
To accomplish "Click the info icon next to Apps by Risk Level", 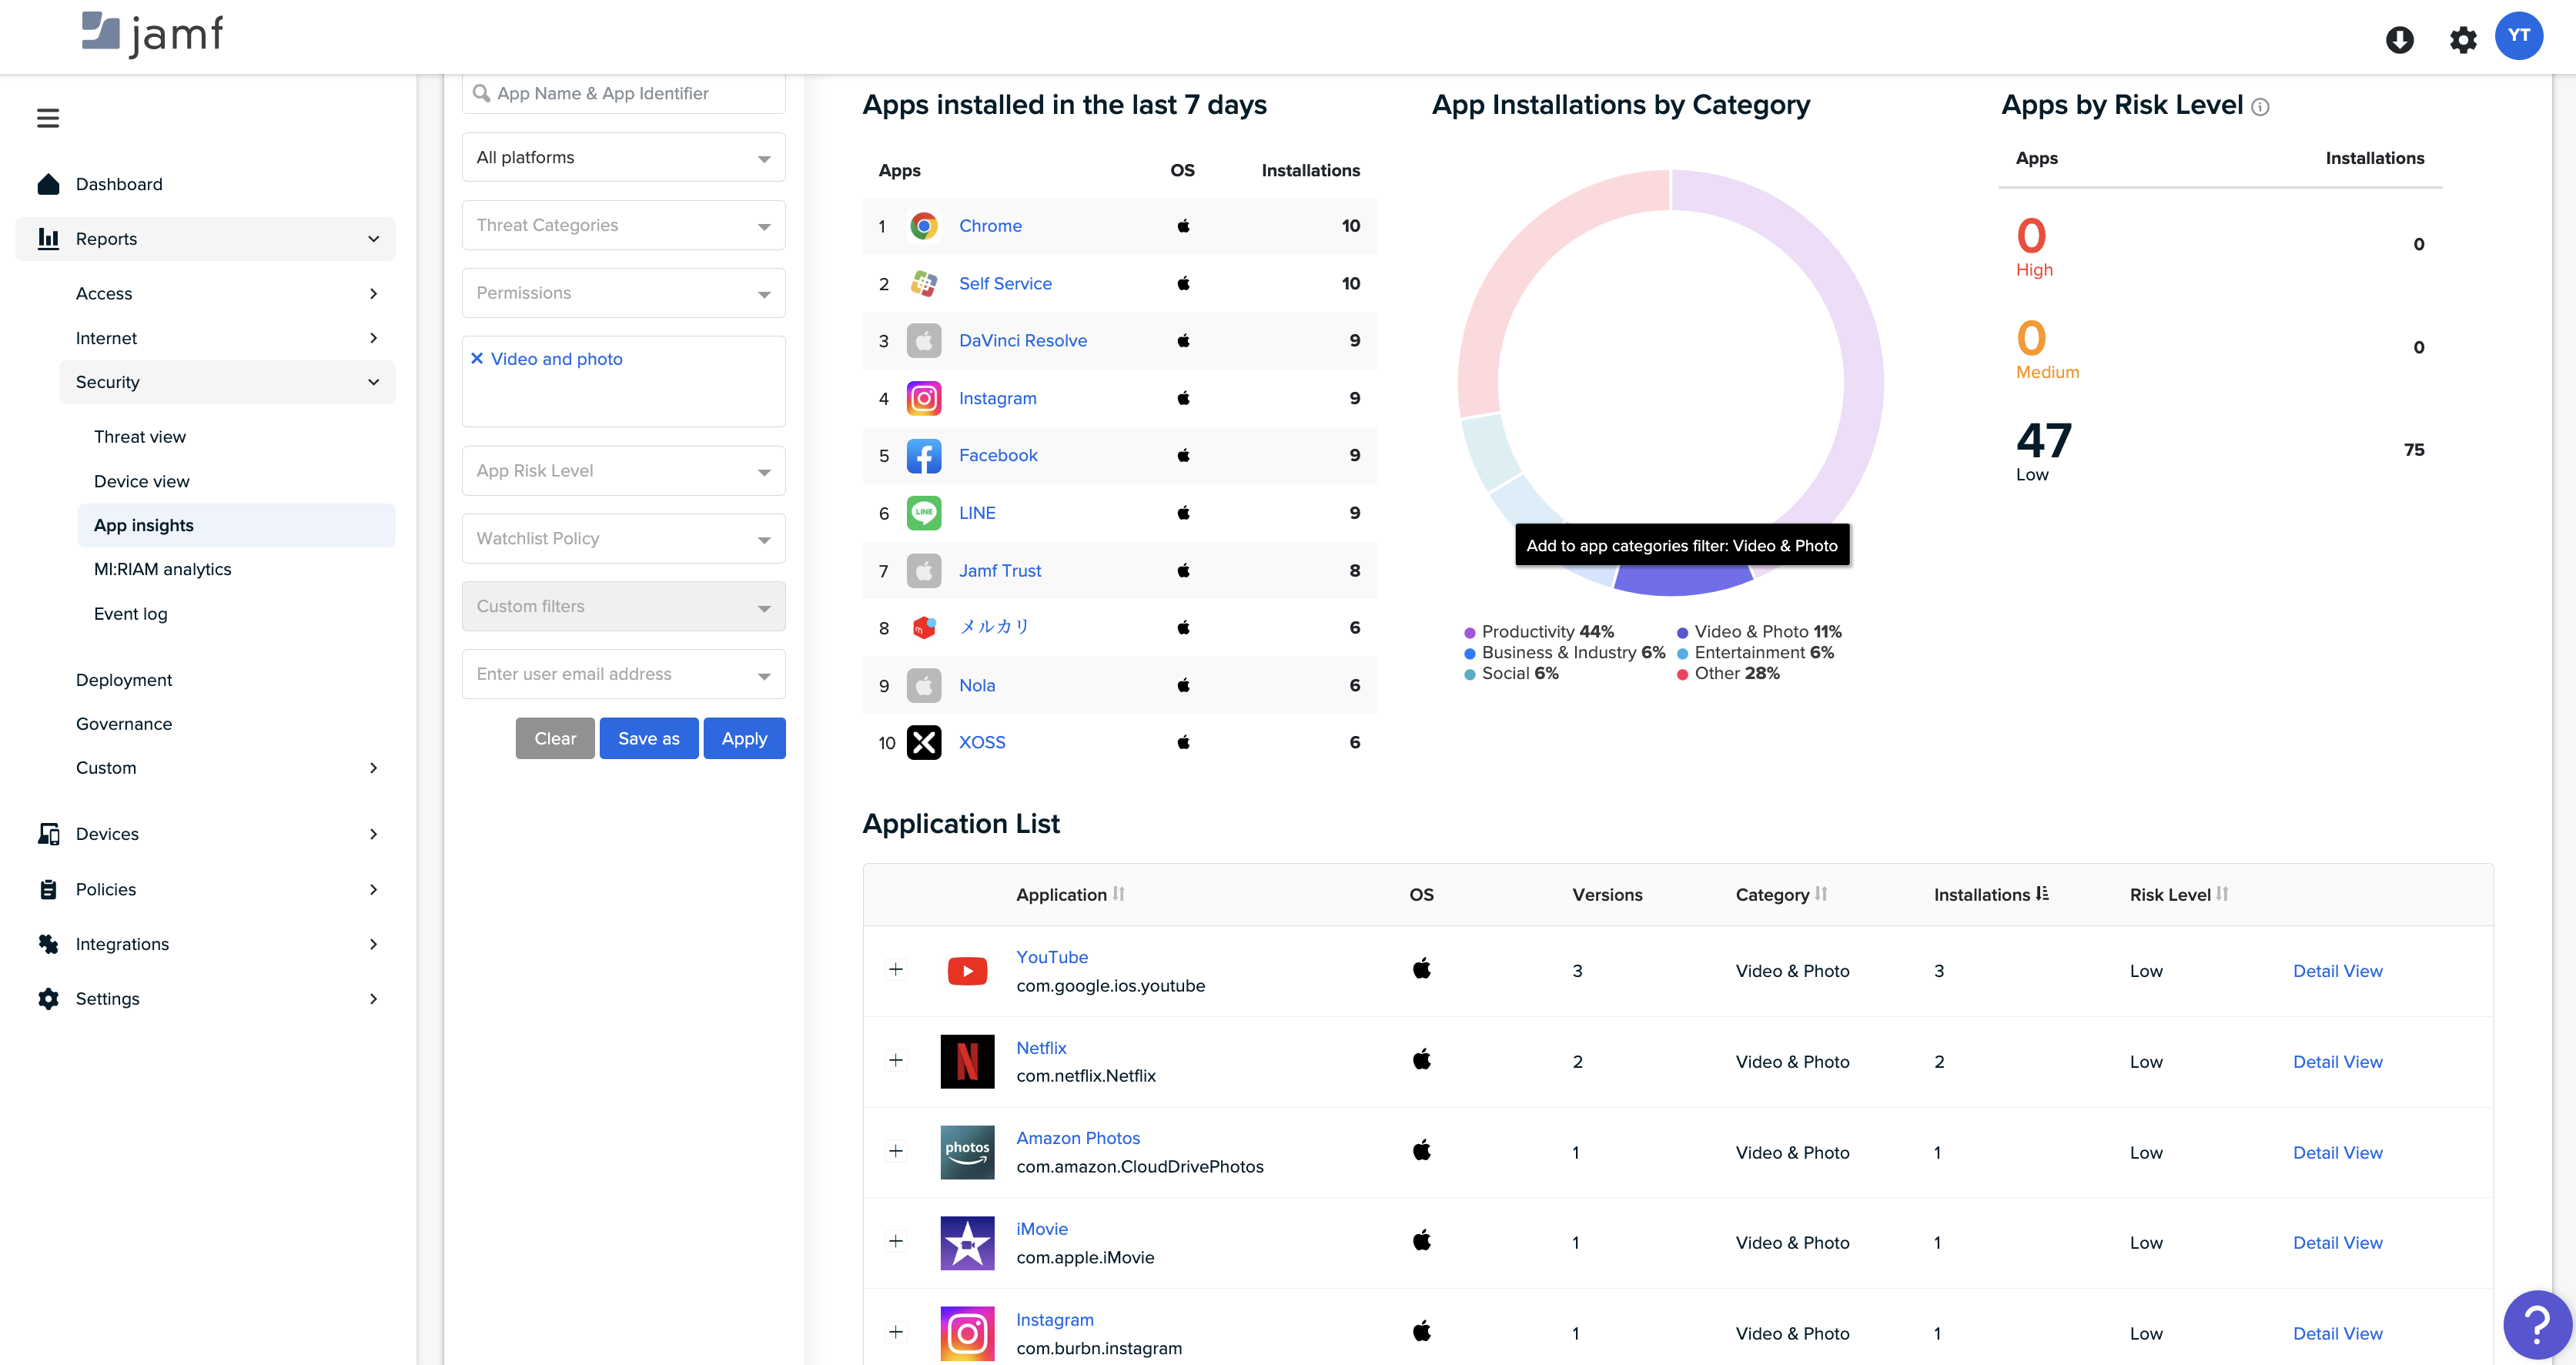I will click(2260, 107).
